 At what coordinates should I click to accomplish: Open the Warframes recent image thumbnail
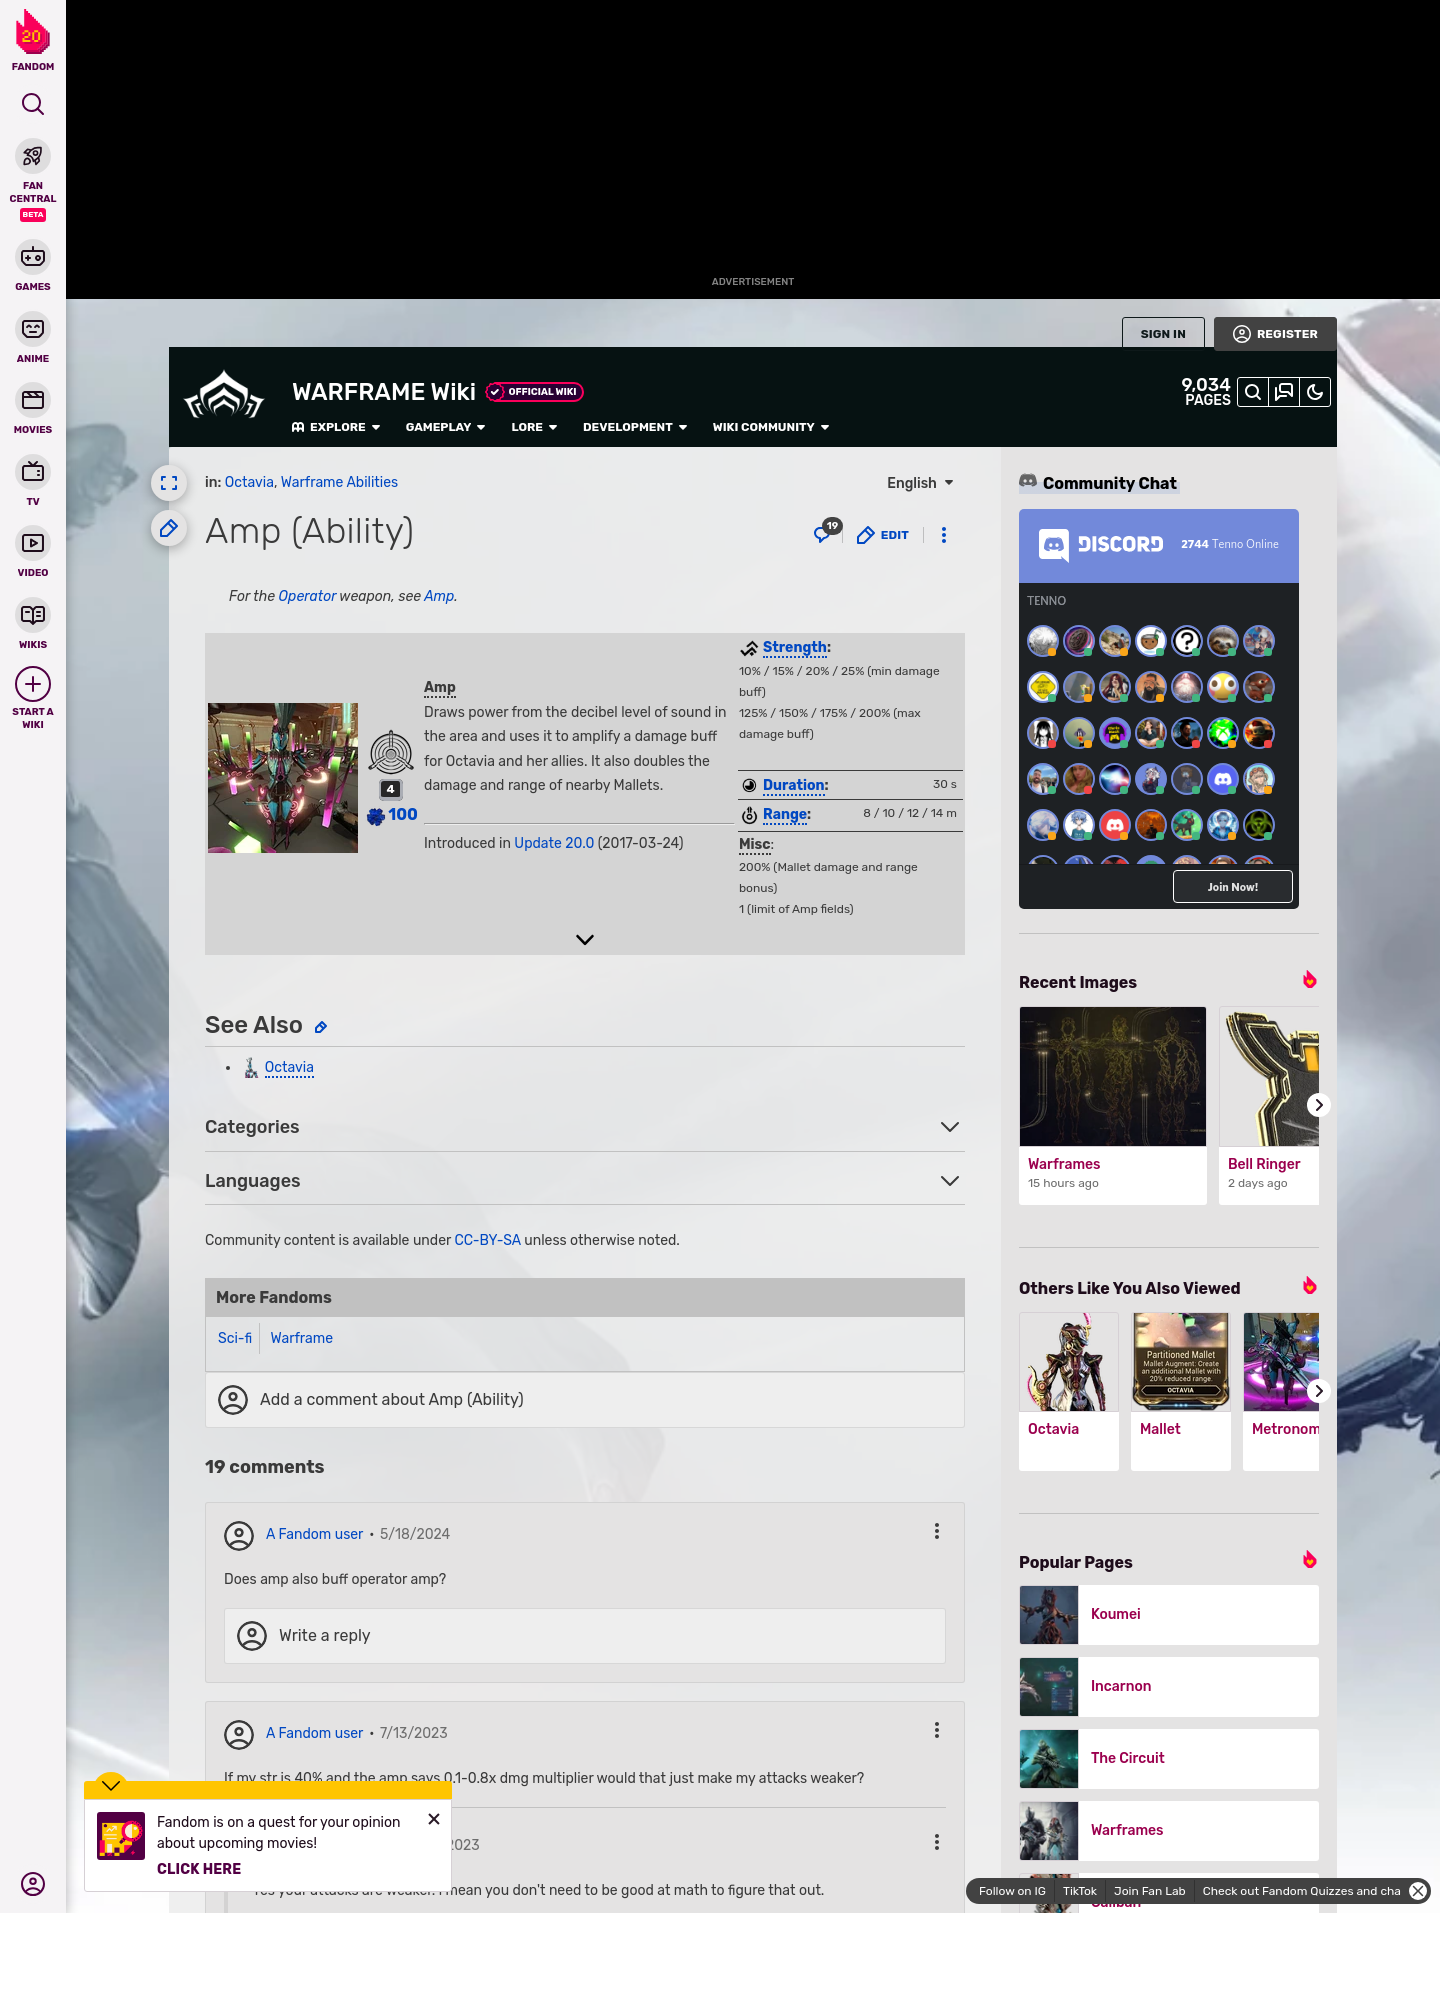coord(1113,1076)
